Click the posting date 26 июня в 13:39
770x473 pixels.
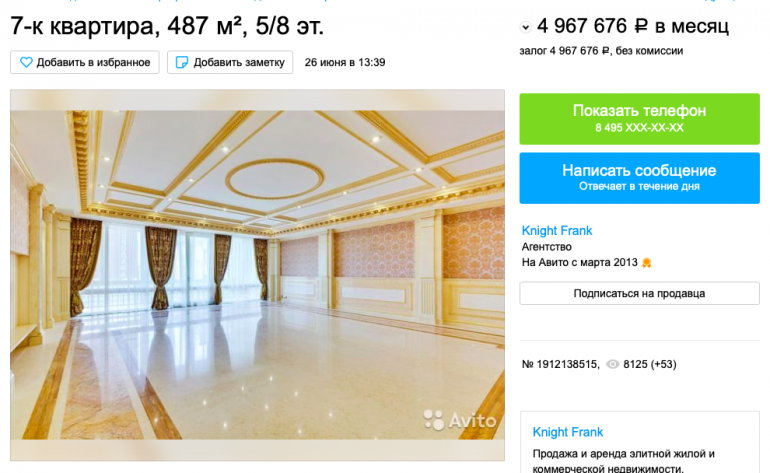tap(345, 62)
